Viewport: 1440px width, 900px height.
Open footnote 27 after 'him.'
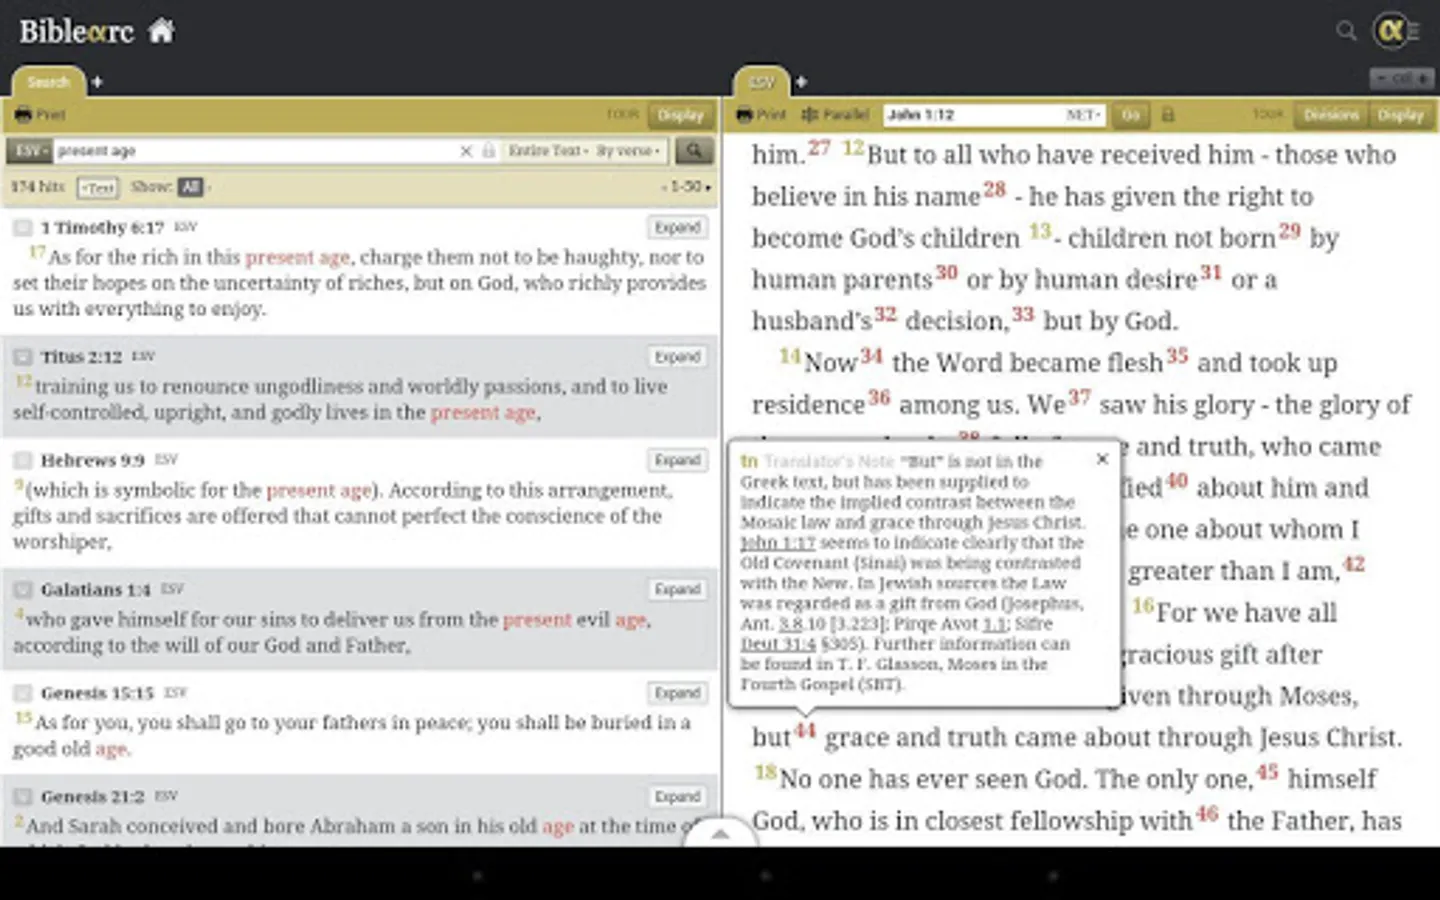[x=819, y=148]
